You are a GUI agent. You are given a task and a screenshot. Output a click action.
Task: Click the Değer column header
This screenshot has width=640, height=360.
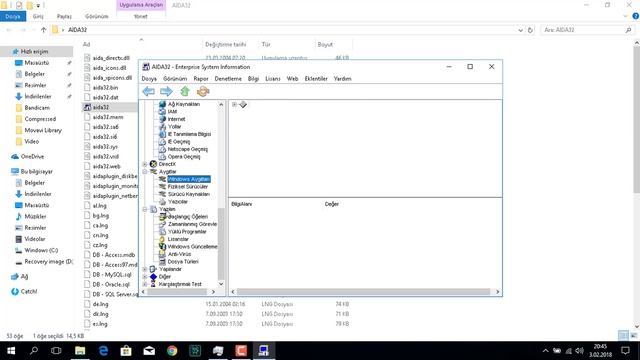[x=332, y=204]
